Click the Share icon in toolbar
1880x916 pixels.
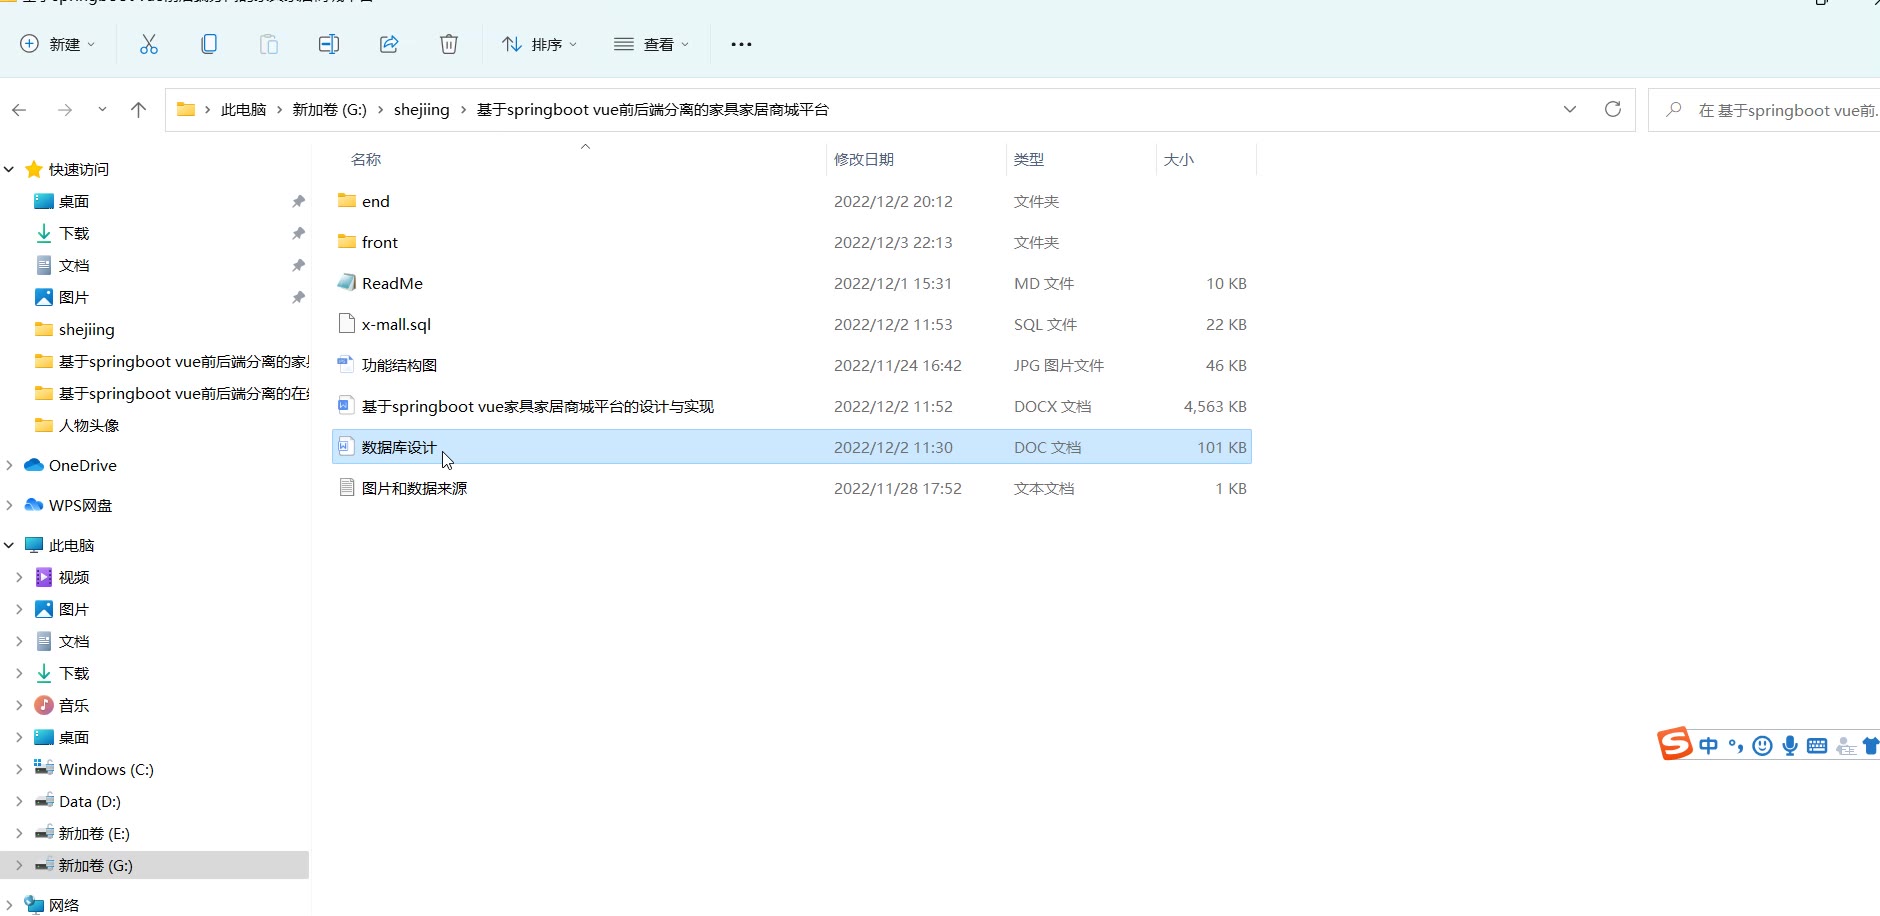tap(389, 44)
